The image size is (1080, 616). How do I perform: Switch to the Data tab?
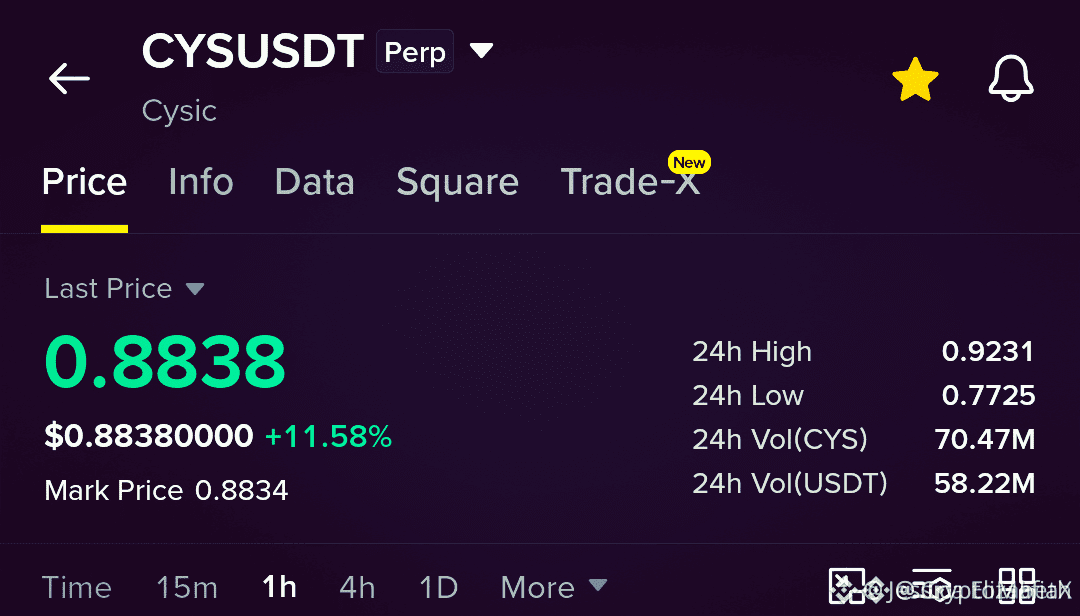(x=315, y=182)
